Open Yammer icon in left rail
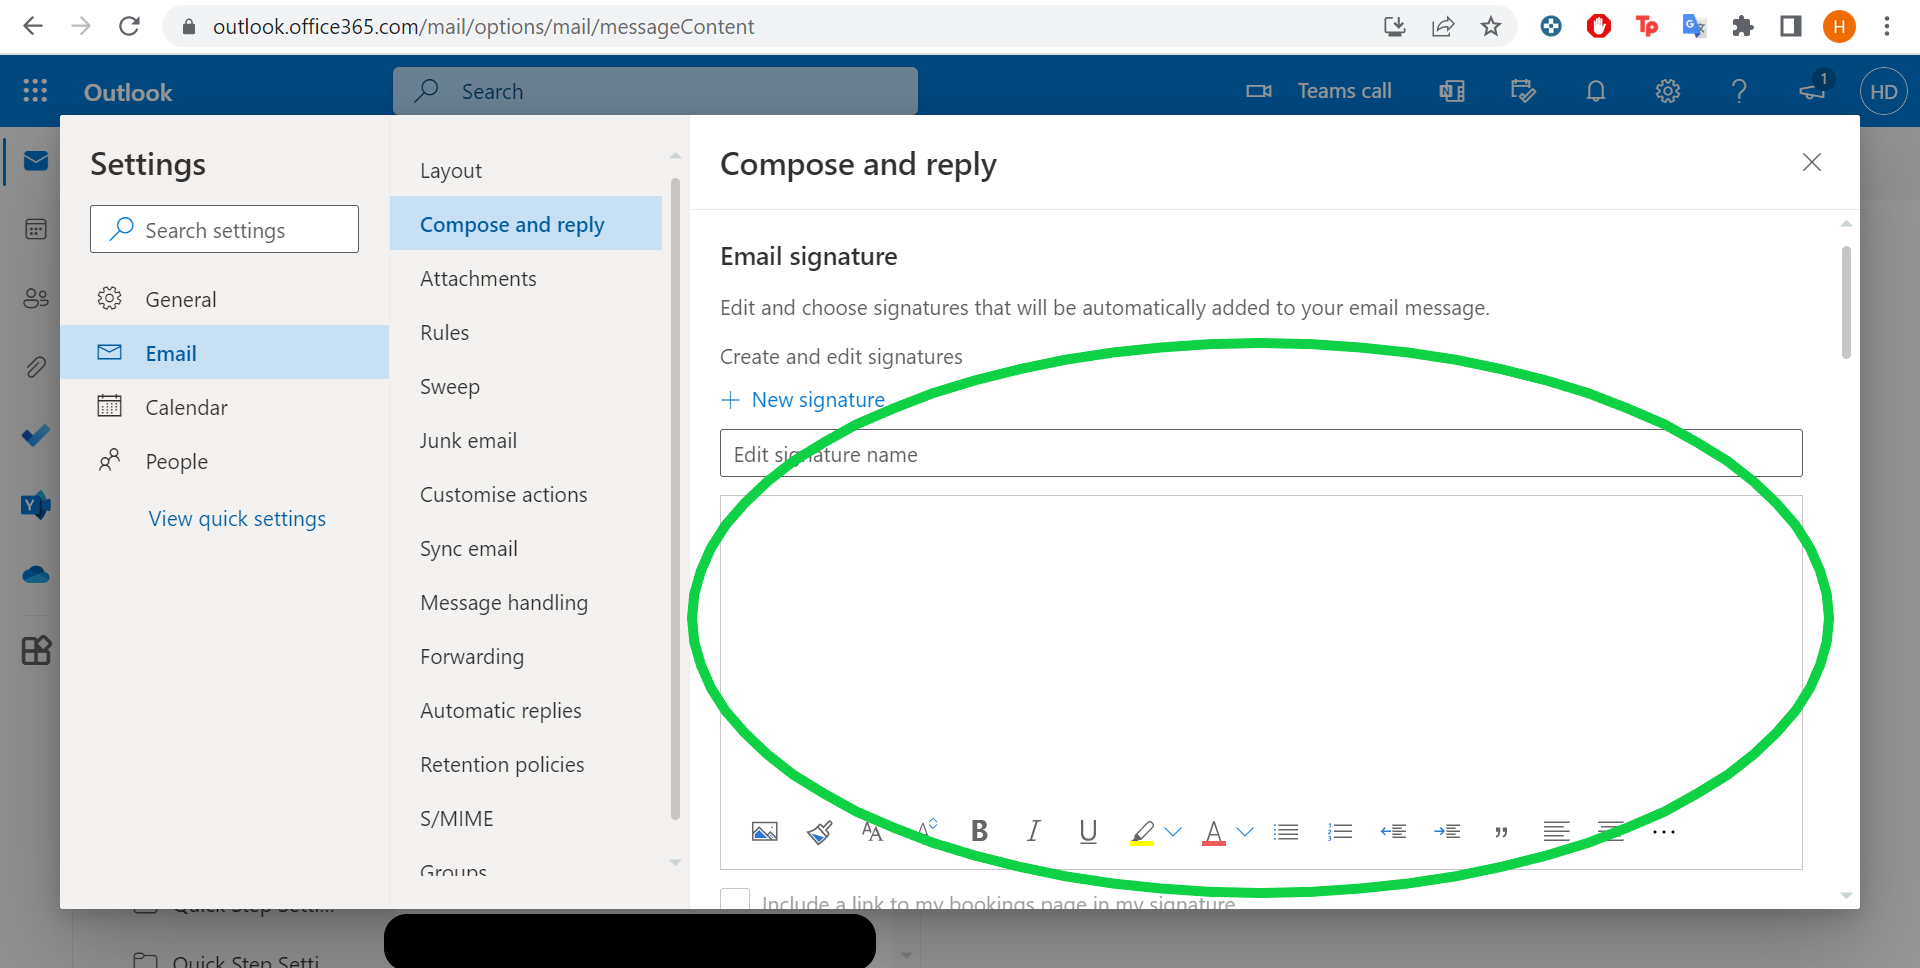The width and height of the screenshot is (1920, 968). click(x=36, y=505)
